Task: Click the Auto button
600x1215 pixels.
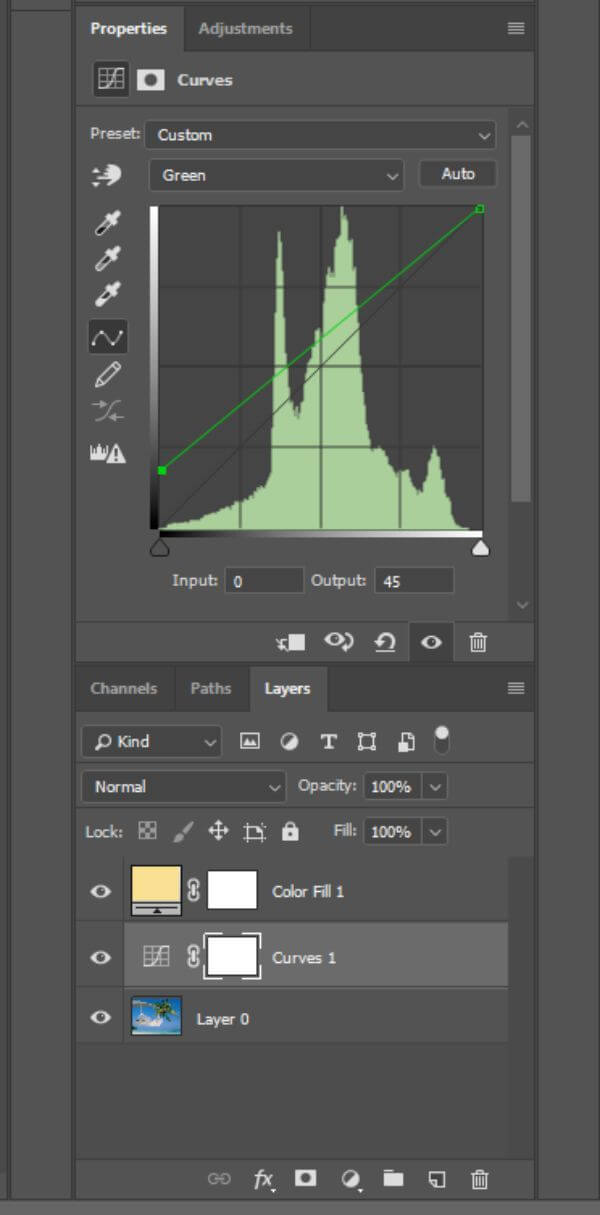Action: (457, 174)
